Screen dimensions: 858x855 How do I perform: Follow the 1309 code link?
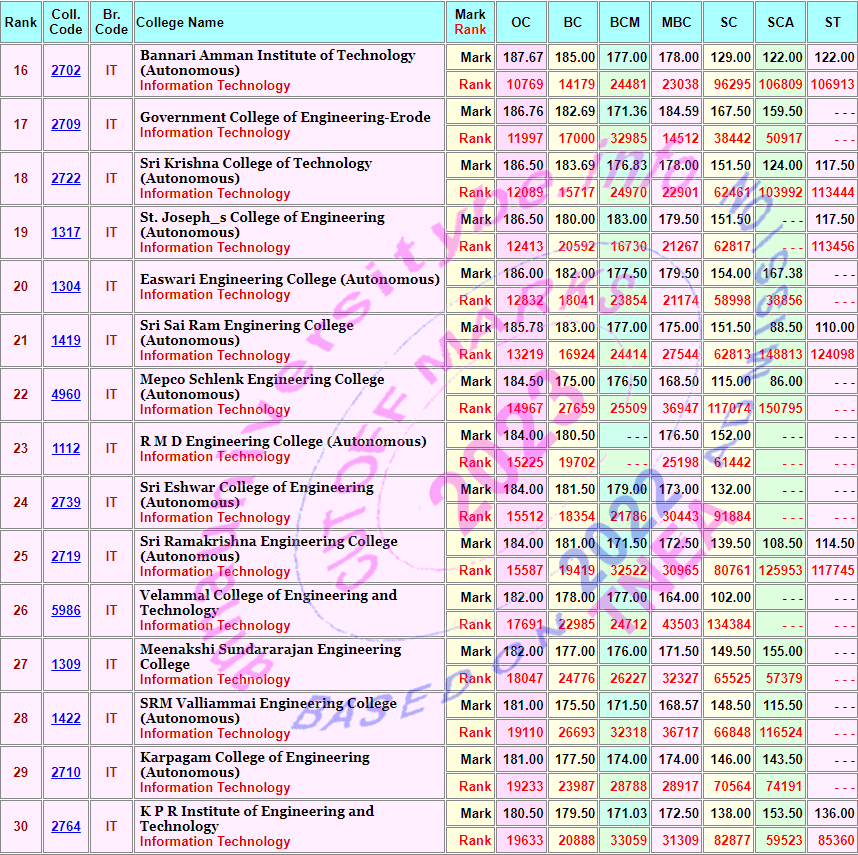[66, 665]
